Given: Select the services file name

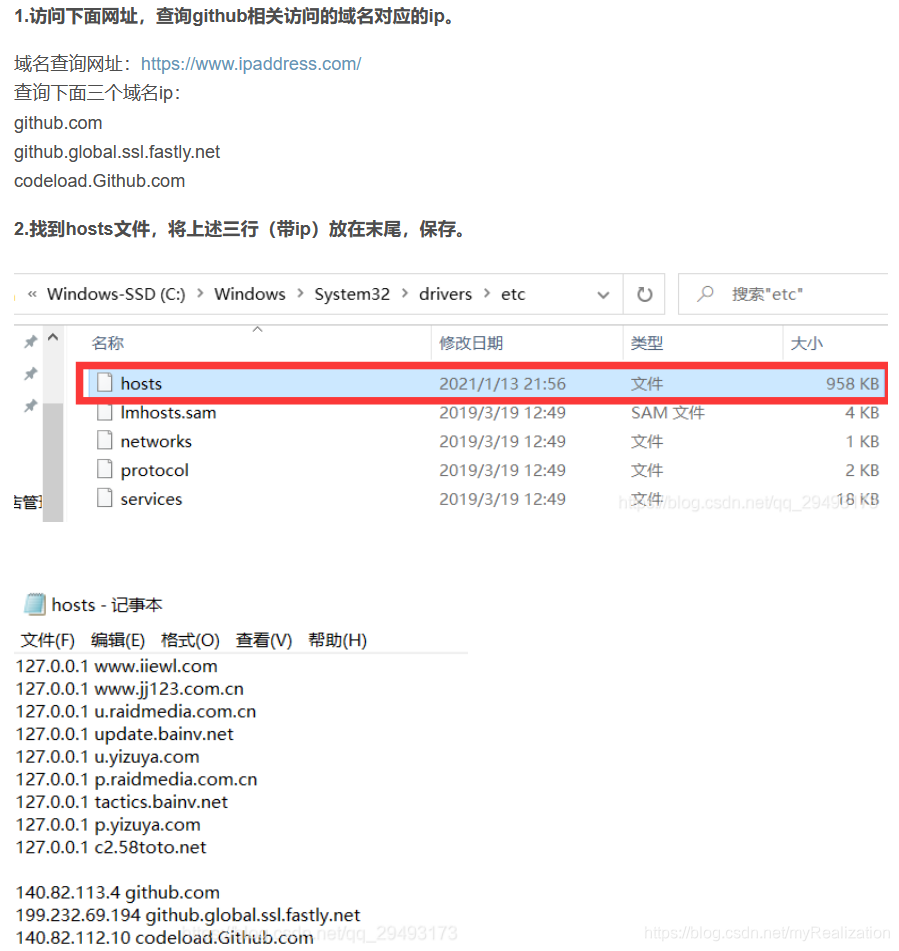Looking at the screenshot, I should (x=151, y=499).
